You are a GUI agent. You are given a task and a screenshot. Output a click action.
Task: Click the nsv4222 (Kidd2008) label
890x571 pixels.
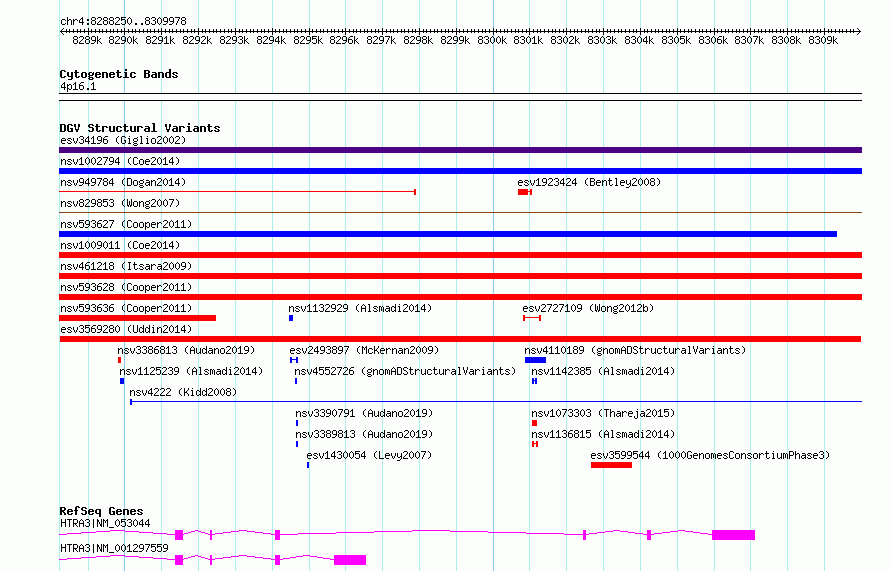pos(183,392)
